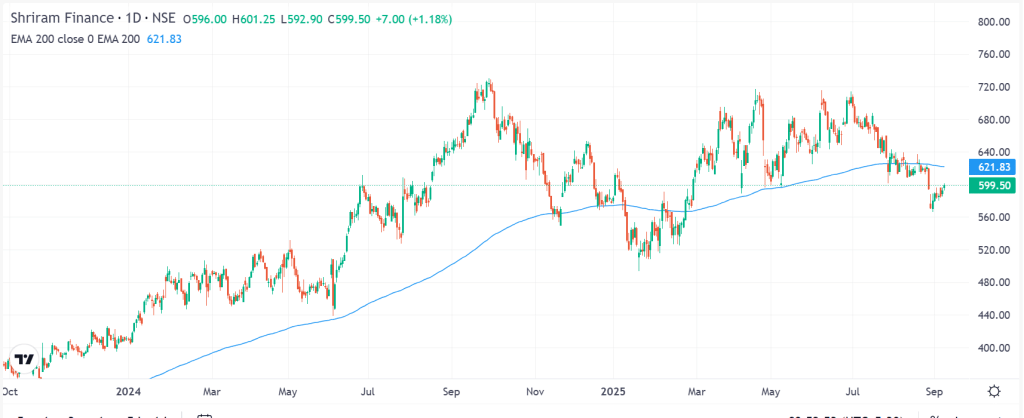Viewport: 1024px width, 418px height.
Task: Open chart settings gear icon
Action: [x=994, y=392]
